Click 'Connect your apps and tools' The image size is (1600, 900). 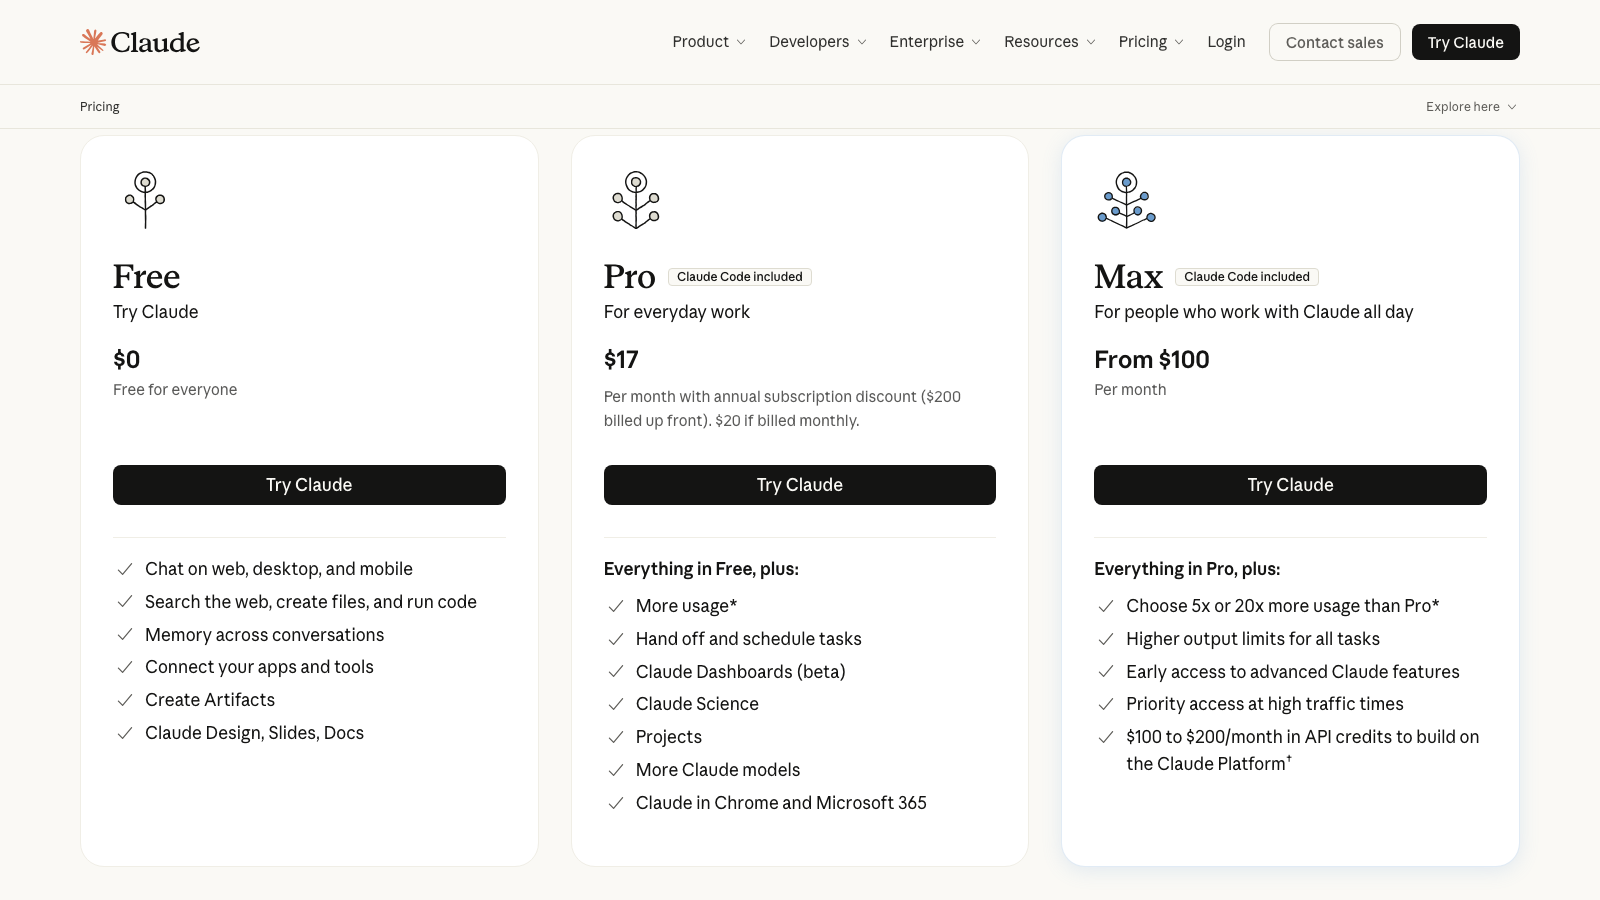pos(260,667)
